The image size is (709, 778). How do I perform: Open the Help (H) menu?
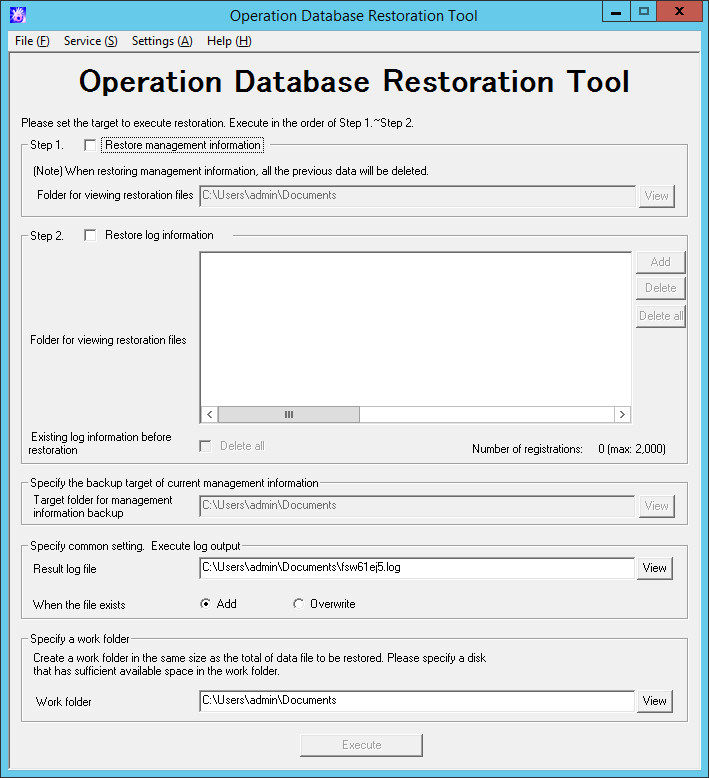[229, 41]
